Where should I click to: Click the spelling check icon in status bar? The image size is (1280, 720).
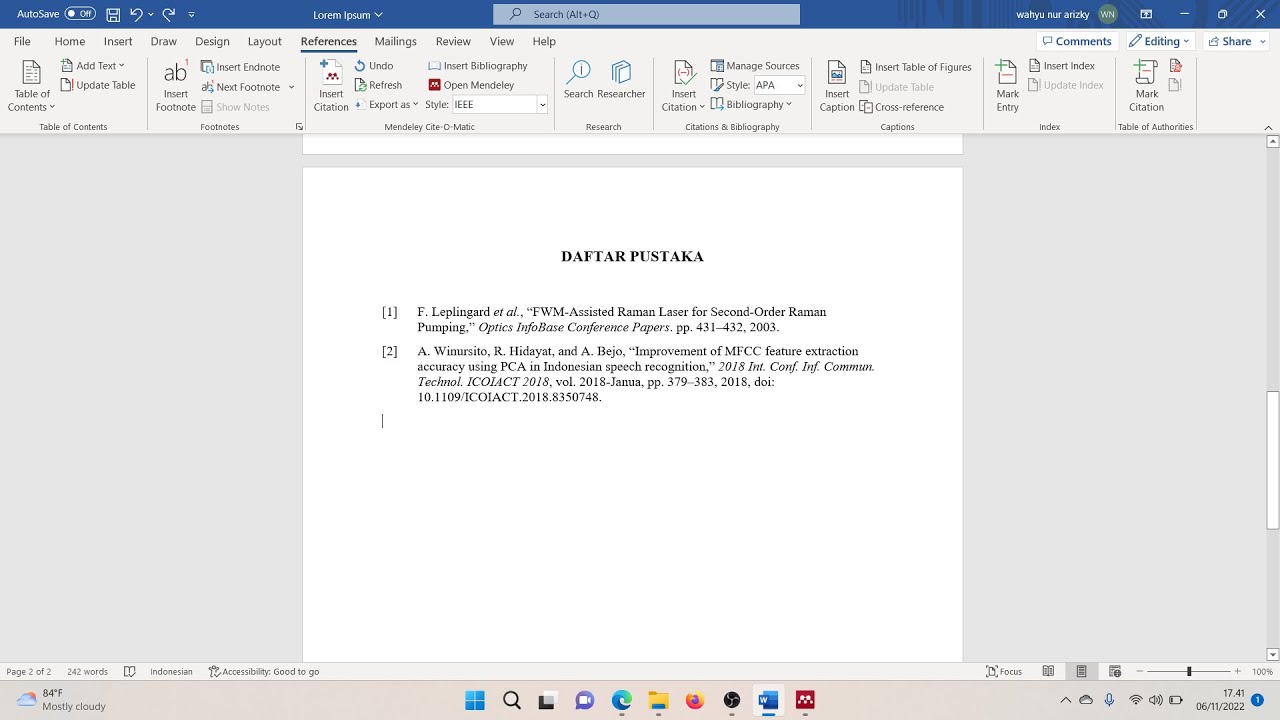point(129,672)
